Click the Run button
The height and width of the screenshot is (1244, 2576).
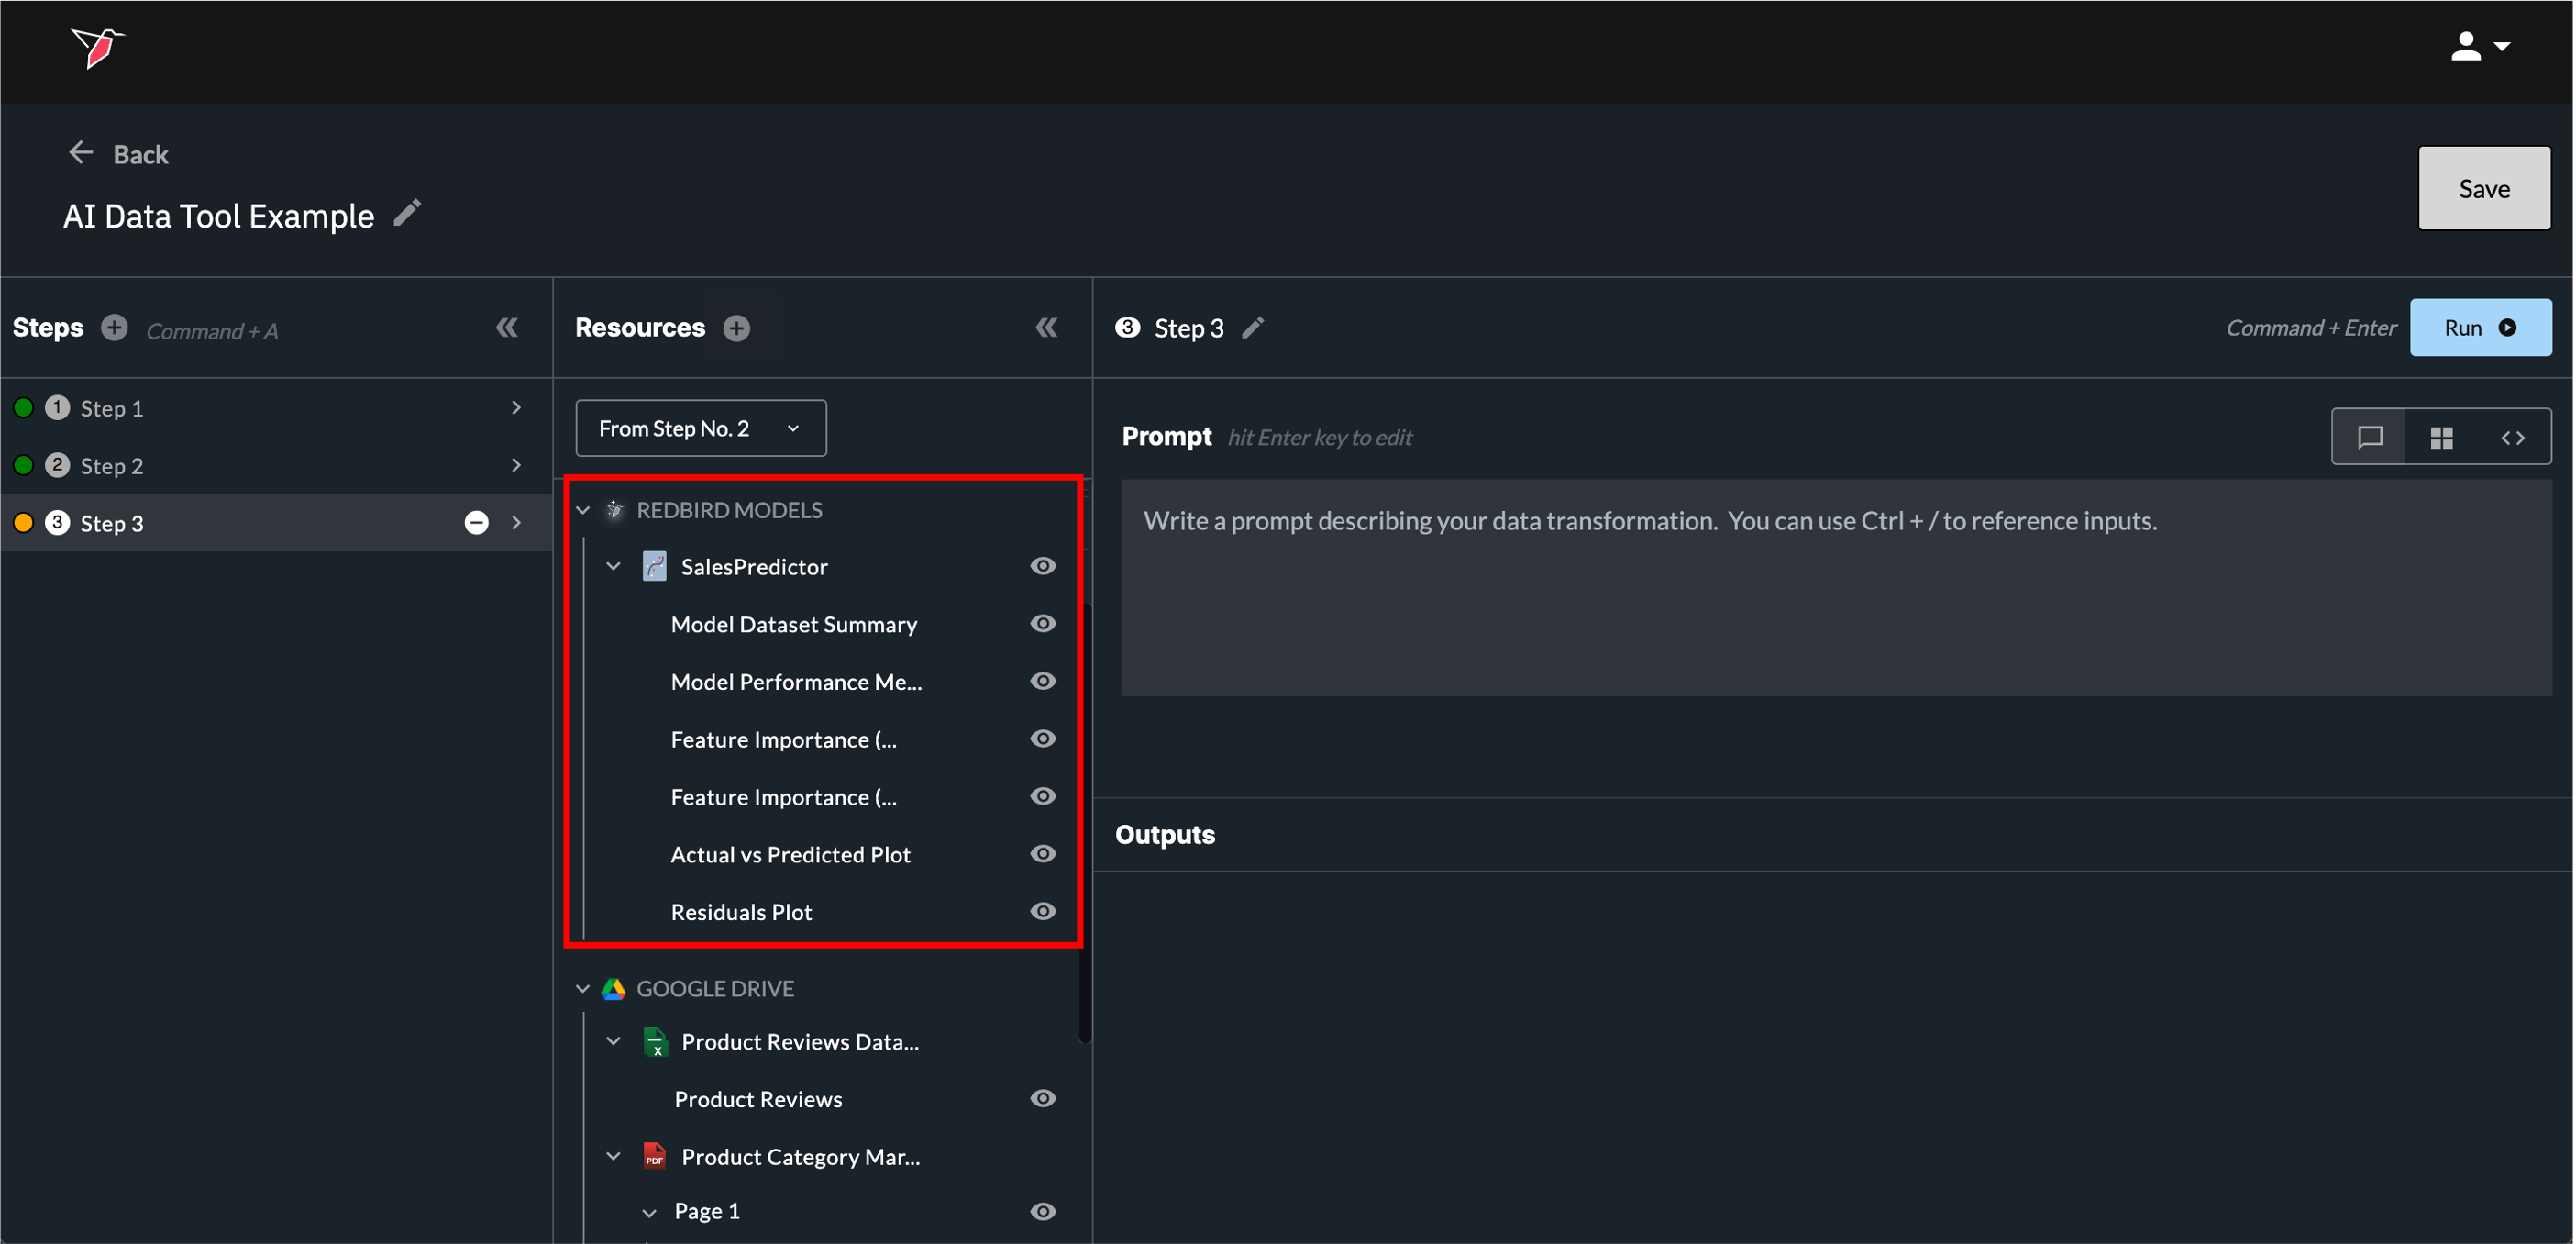[x=2480, y=328]
